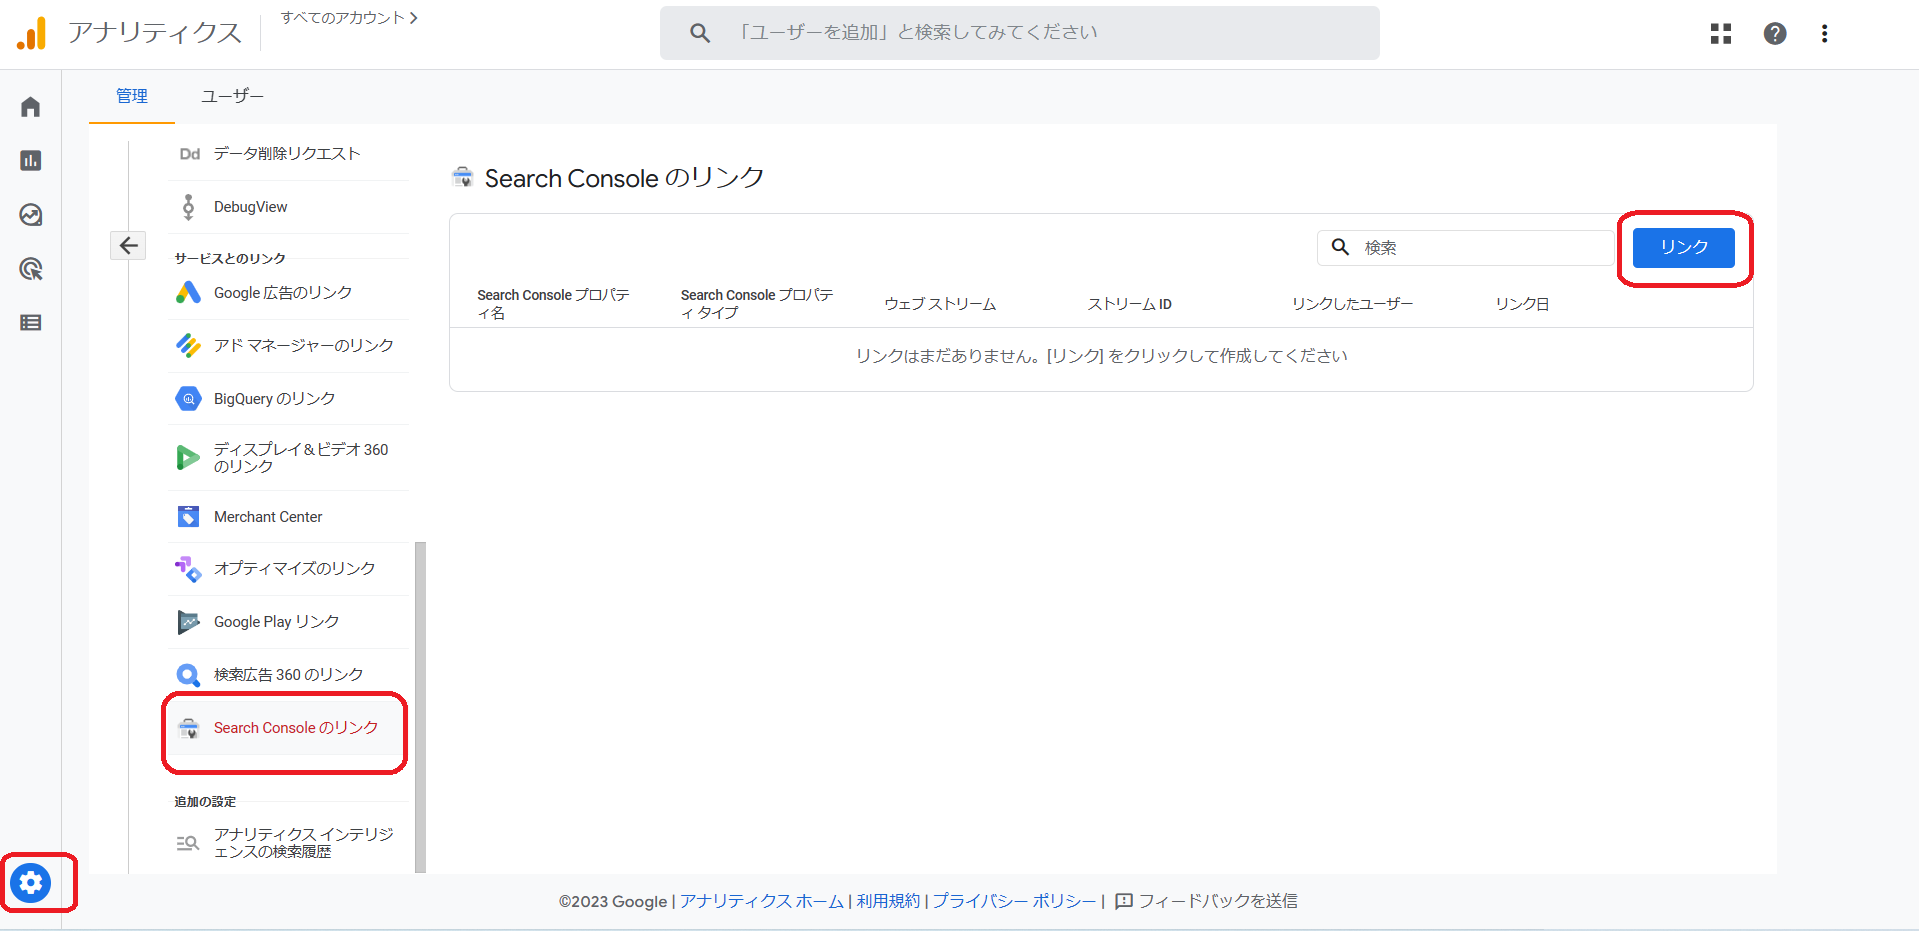Viewport: 1919px width, 931px height.
Task: Open the Home icon in left sidebar
Action: point(31,107)
